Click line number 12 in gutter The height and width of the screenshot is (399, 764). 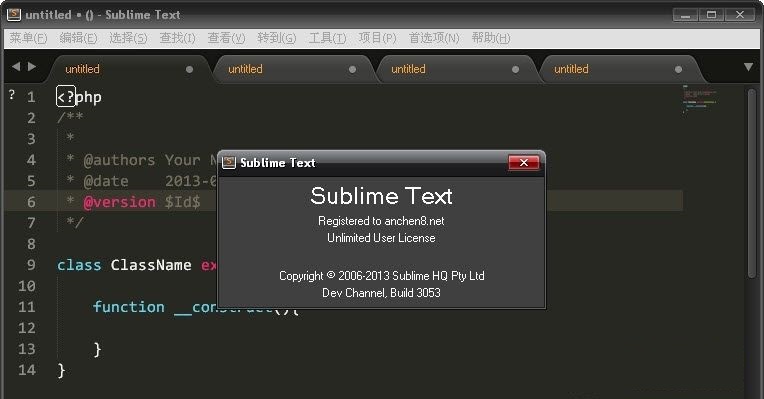tap(27, 328)
